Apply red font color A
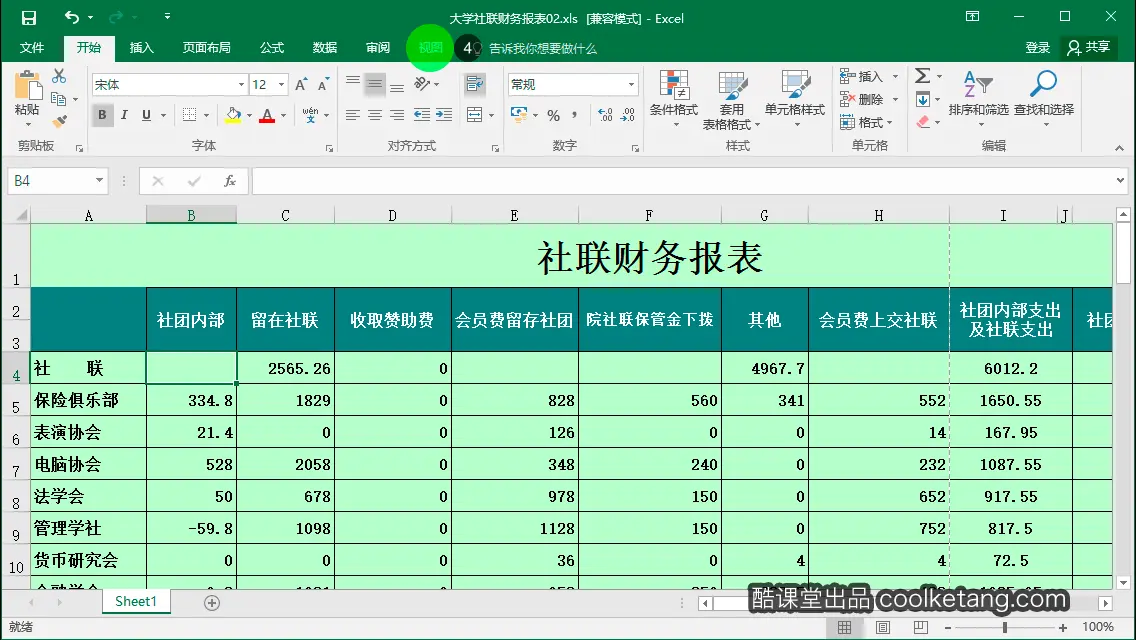The width and height of the screenshot is (1136, 640). [x=267, y=115]
